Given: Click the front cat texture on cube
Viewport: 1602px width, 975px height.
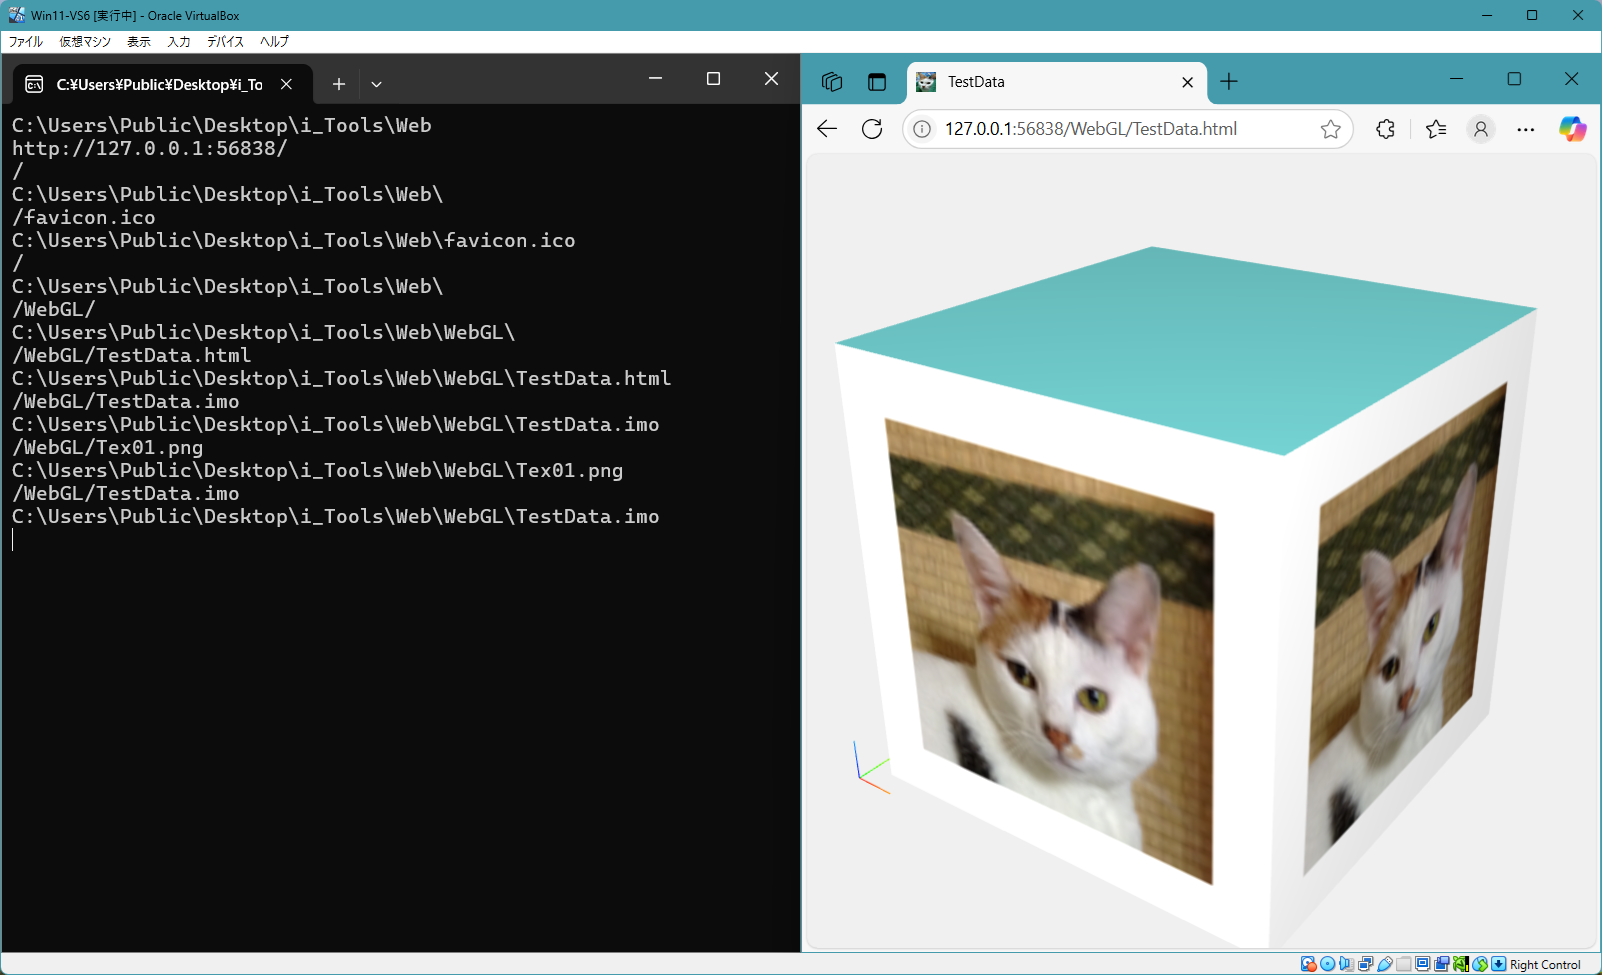Looking at the screenshot, I should coord(1052,650).
